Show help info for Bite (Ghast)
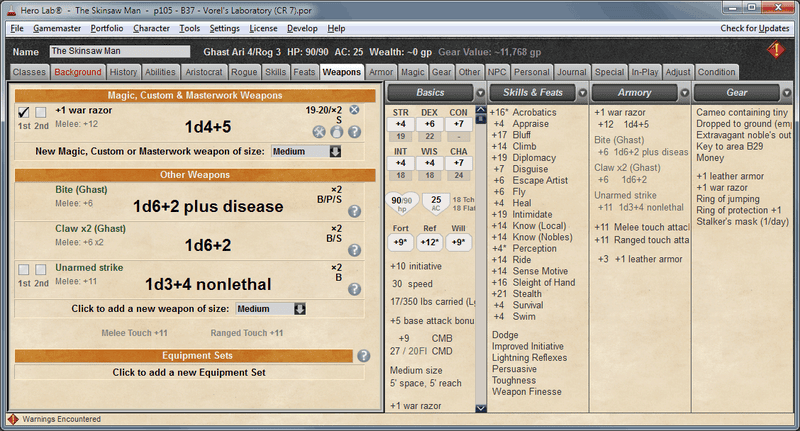The image size is (800, 431). point(355,211)
